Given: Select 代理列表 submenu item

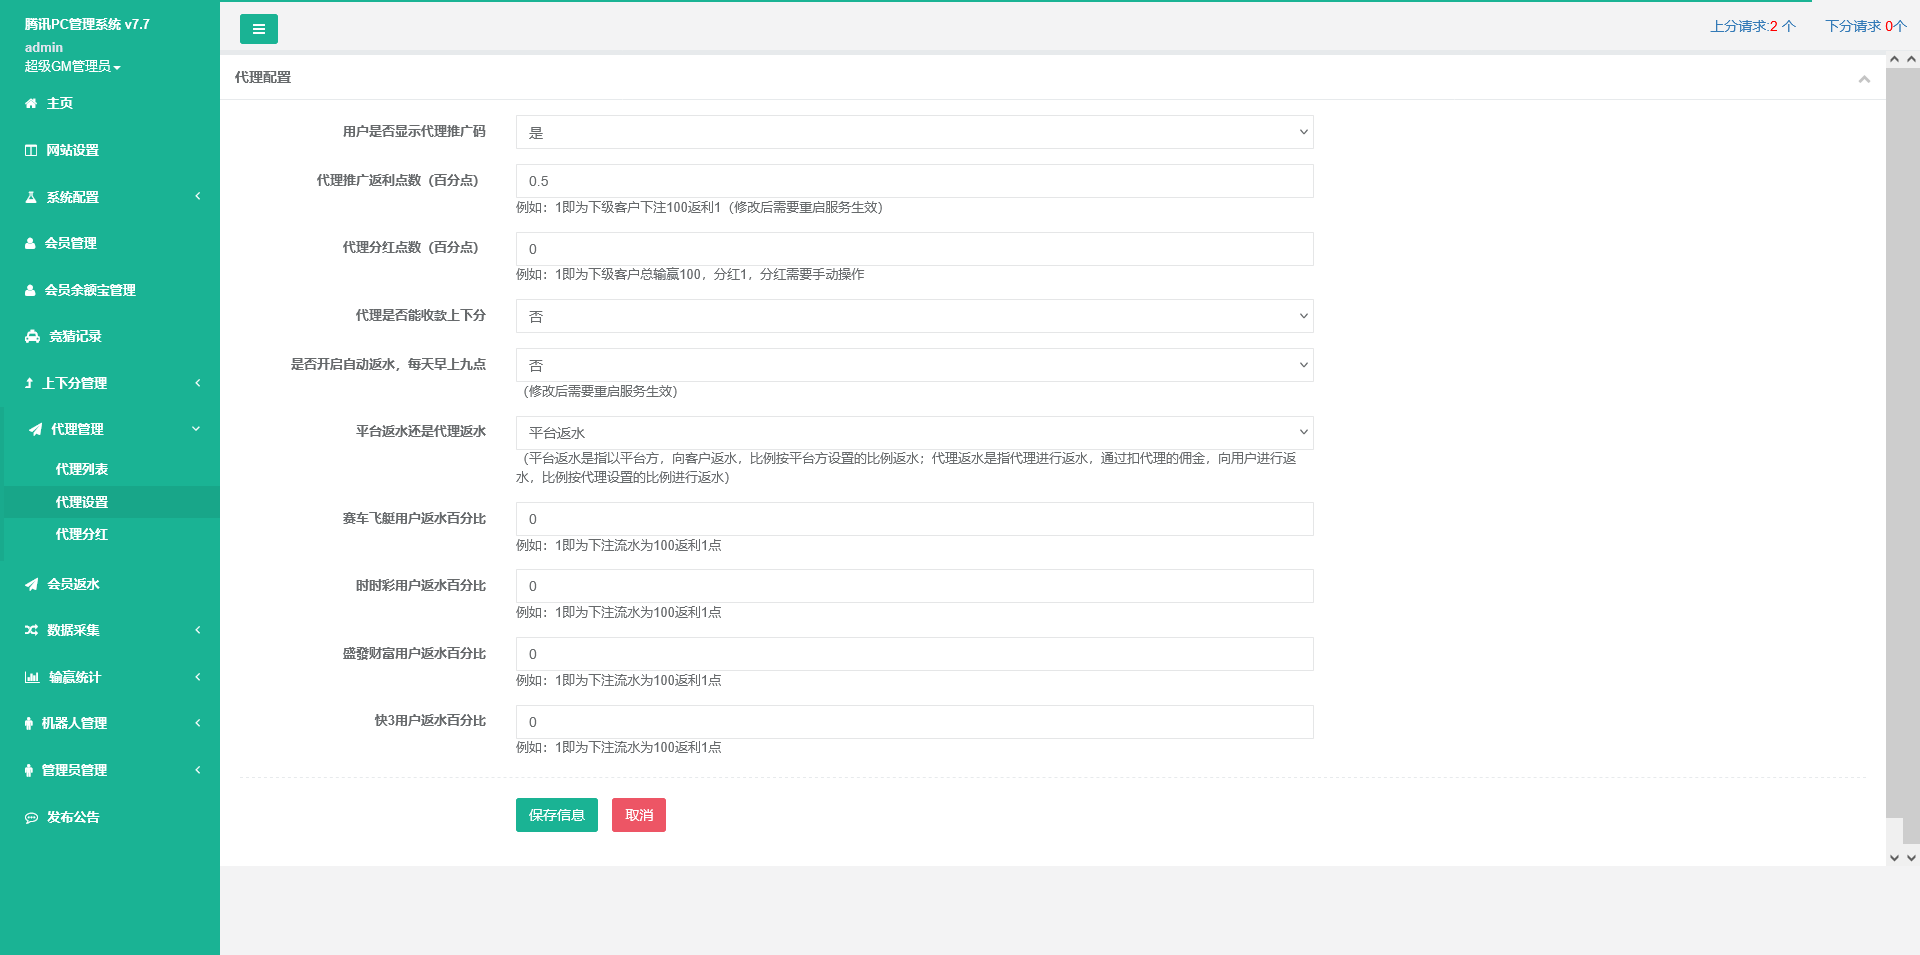Looking at the screenshot, I should pyautogui.click(x=82, y=469).
